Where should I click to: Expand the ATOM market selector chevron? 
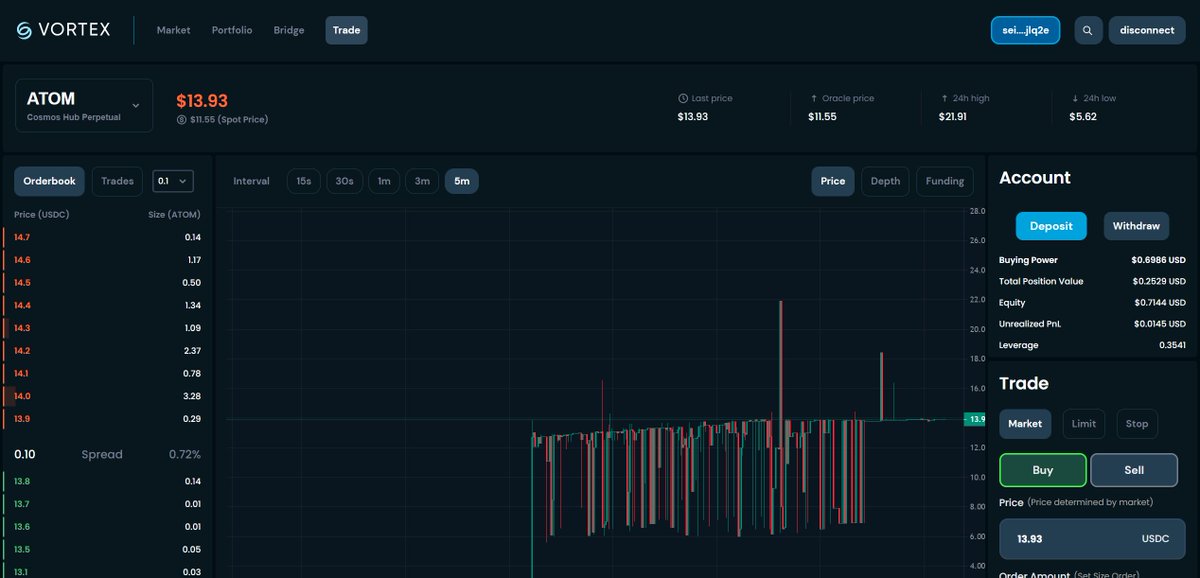tap(136, 105)
